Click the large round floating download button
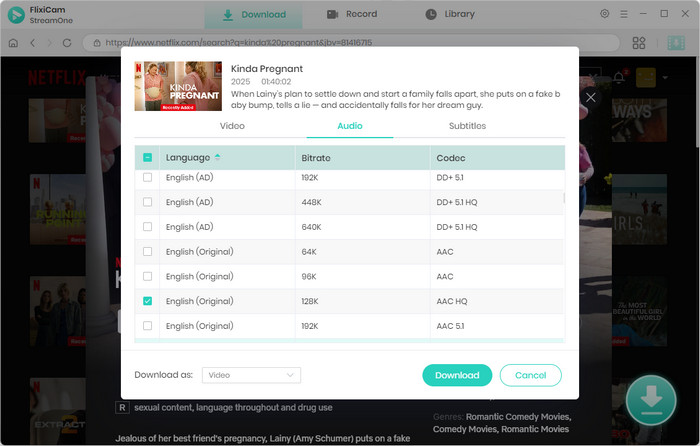Image resolution: width=700 pixels, height=446 pixels. [x=651, y=400]
